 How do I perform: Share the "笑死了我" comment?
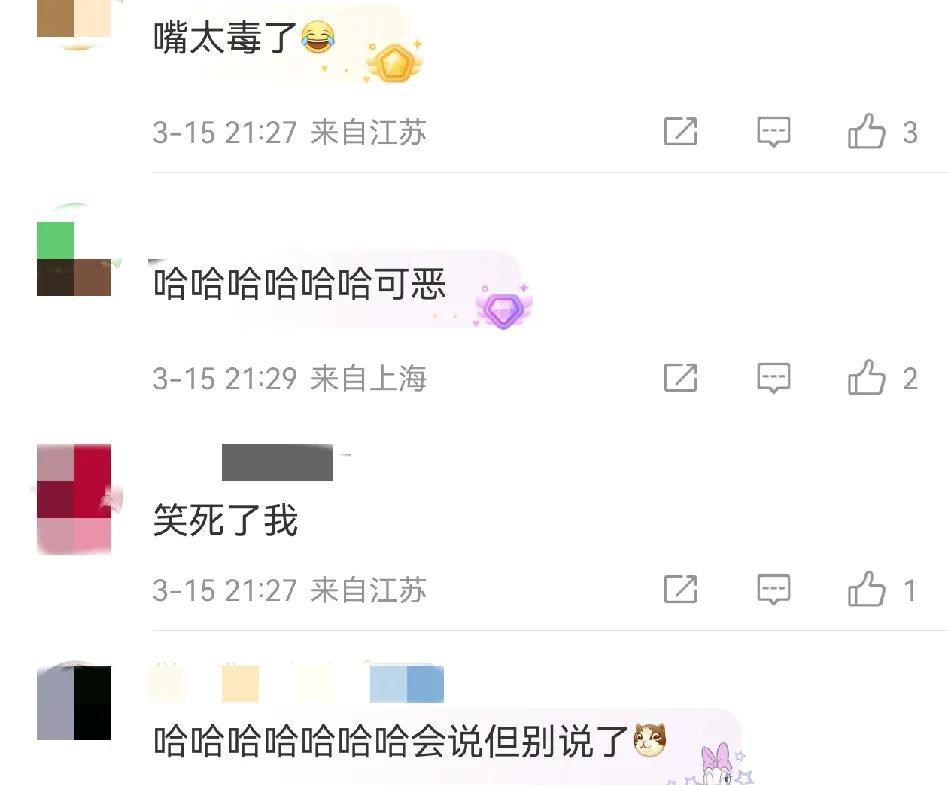coord(681,590)
